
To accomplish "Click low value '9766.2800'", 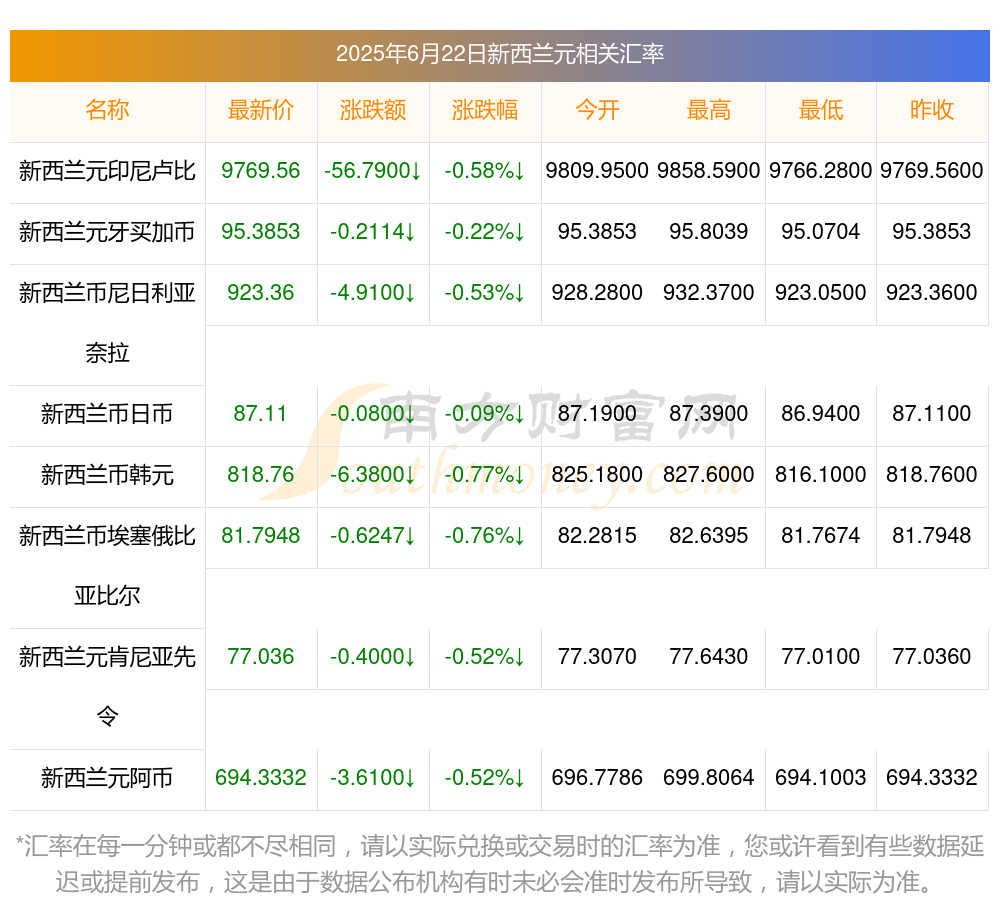I will 821,171.
